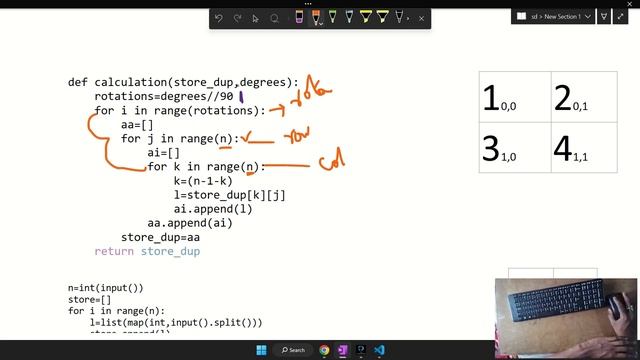Click the 'n=int(input())' line
This screenshot has height=360, width=640.
106,288
